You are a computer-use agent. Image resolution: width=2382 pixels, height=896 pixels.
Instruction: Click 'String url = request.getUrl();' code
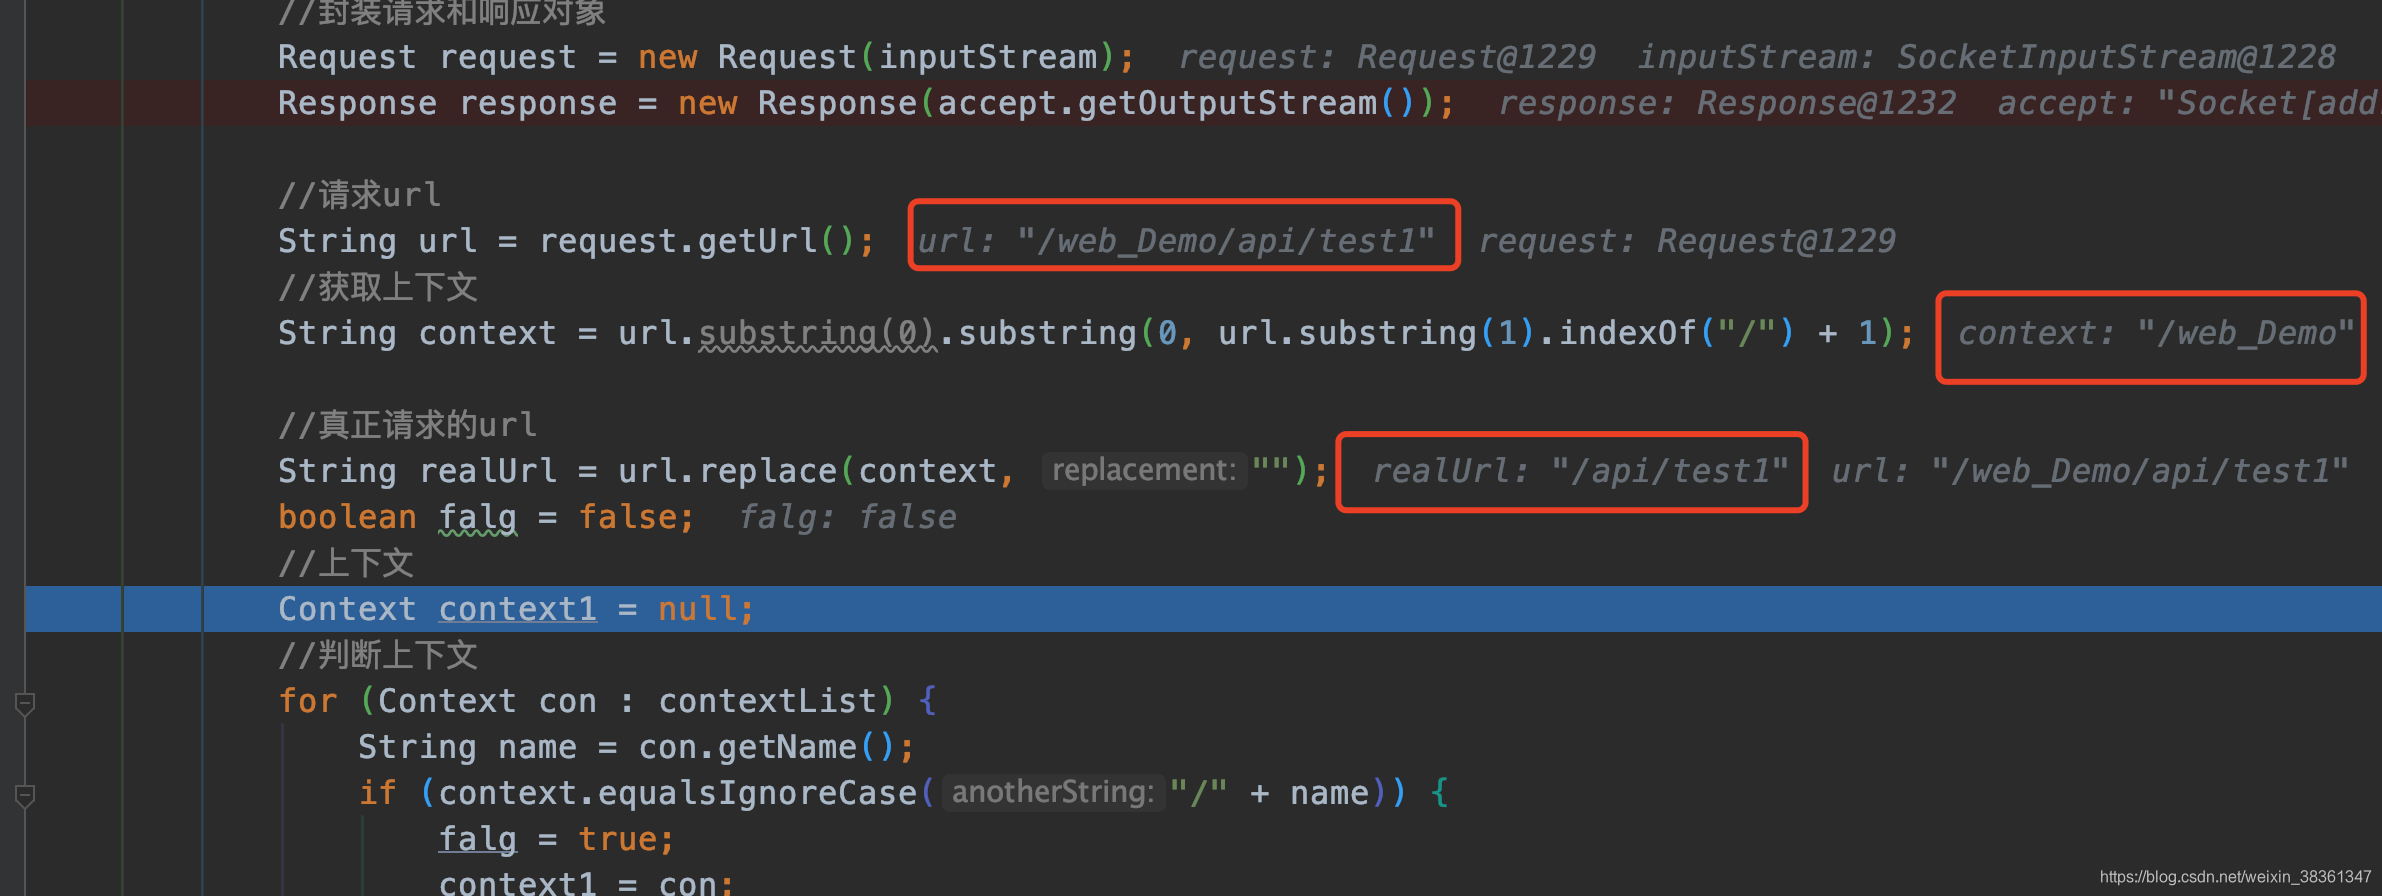pos(576,241)
